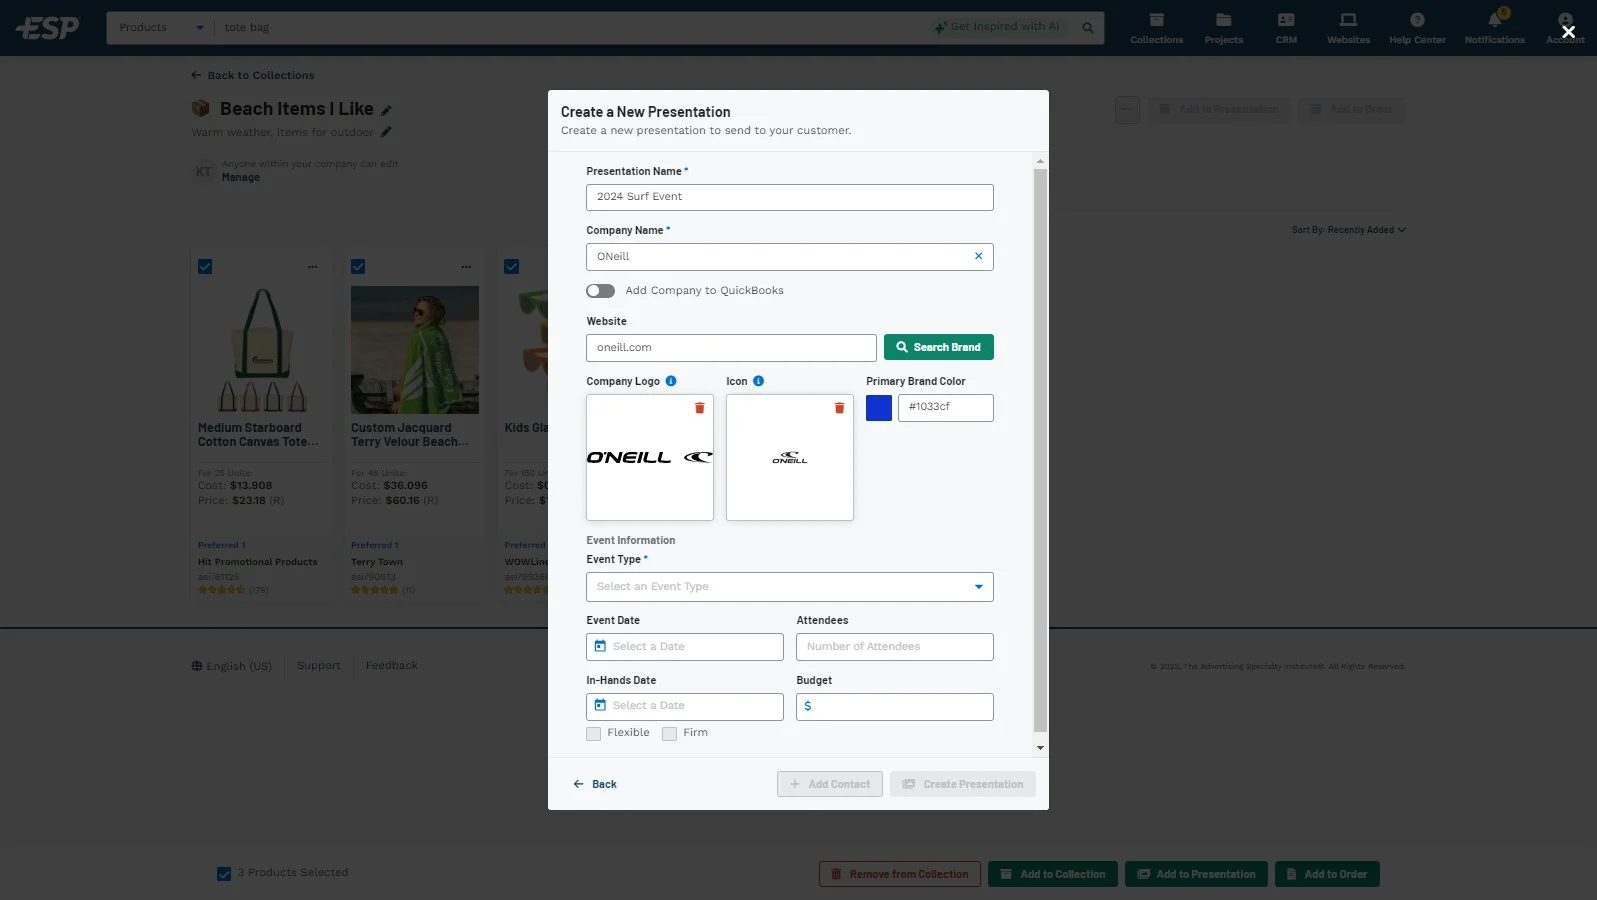Screen dimensions: 1597x900
Task: Open CRM from top navigation
Action: tap(1286, 28)
